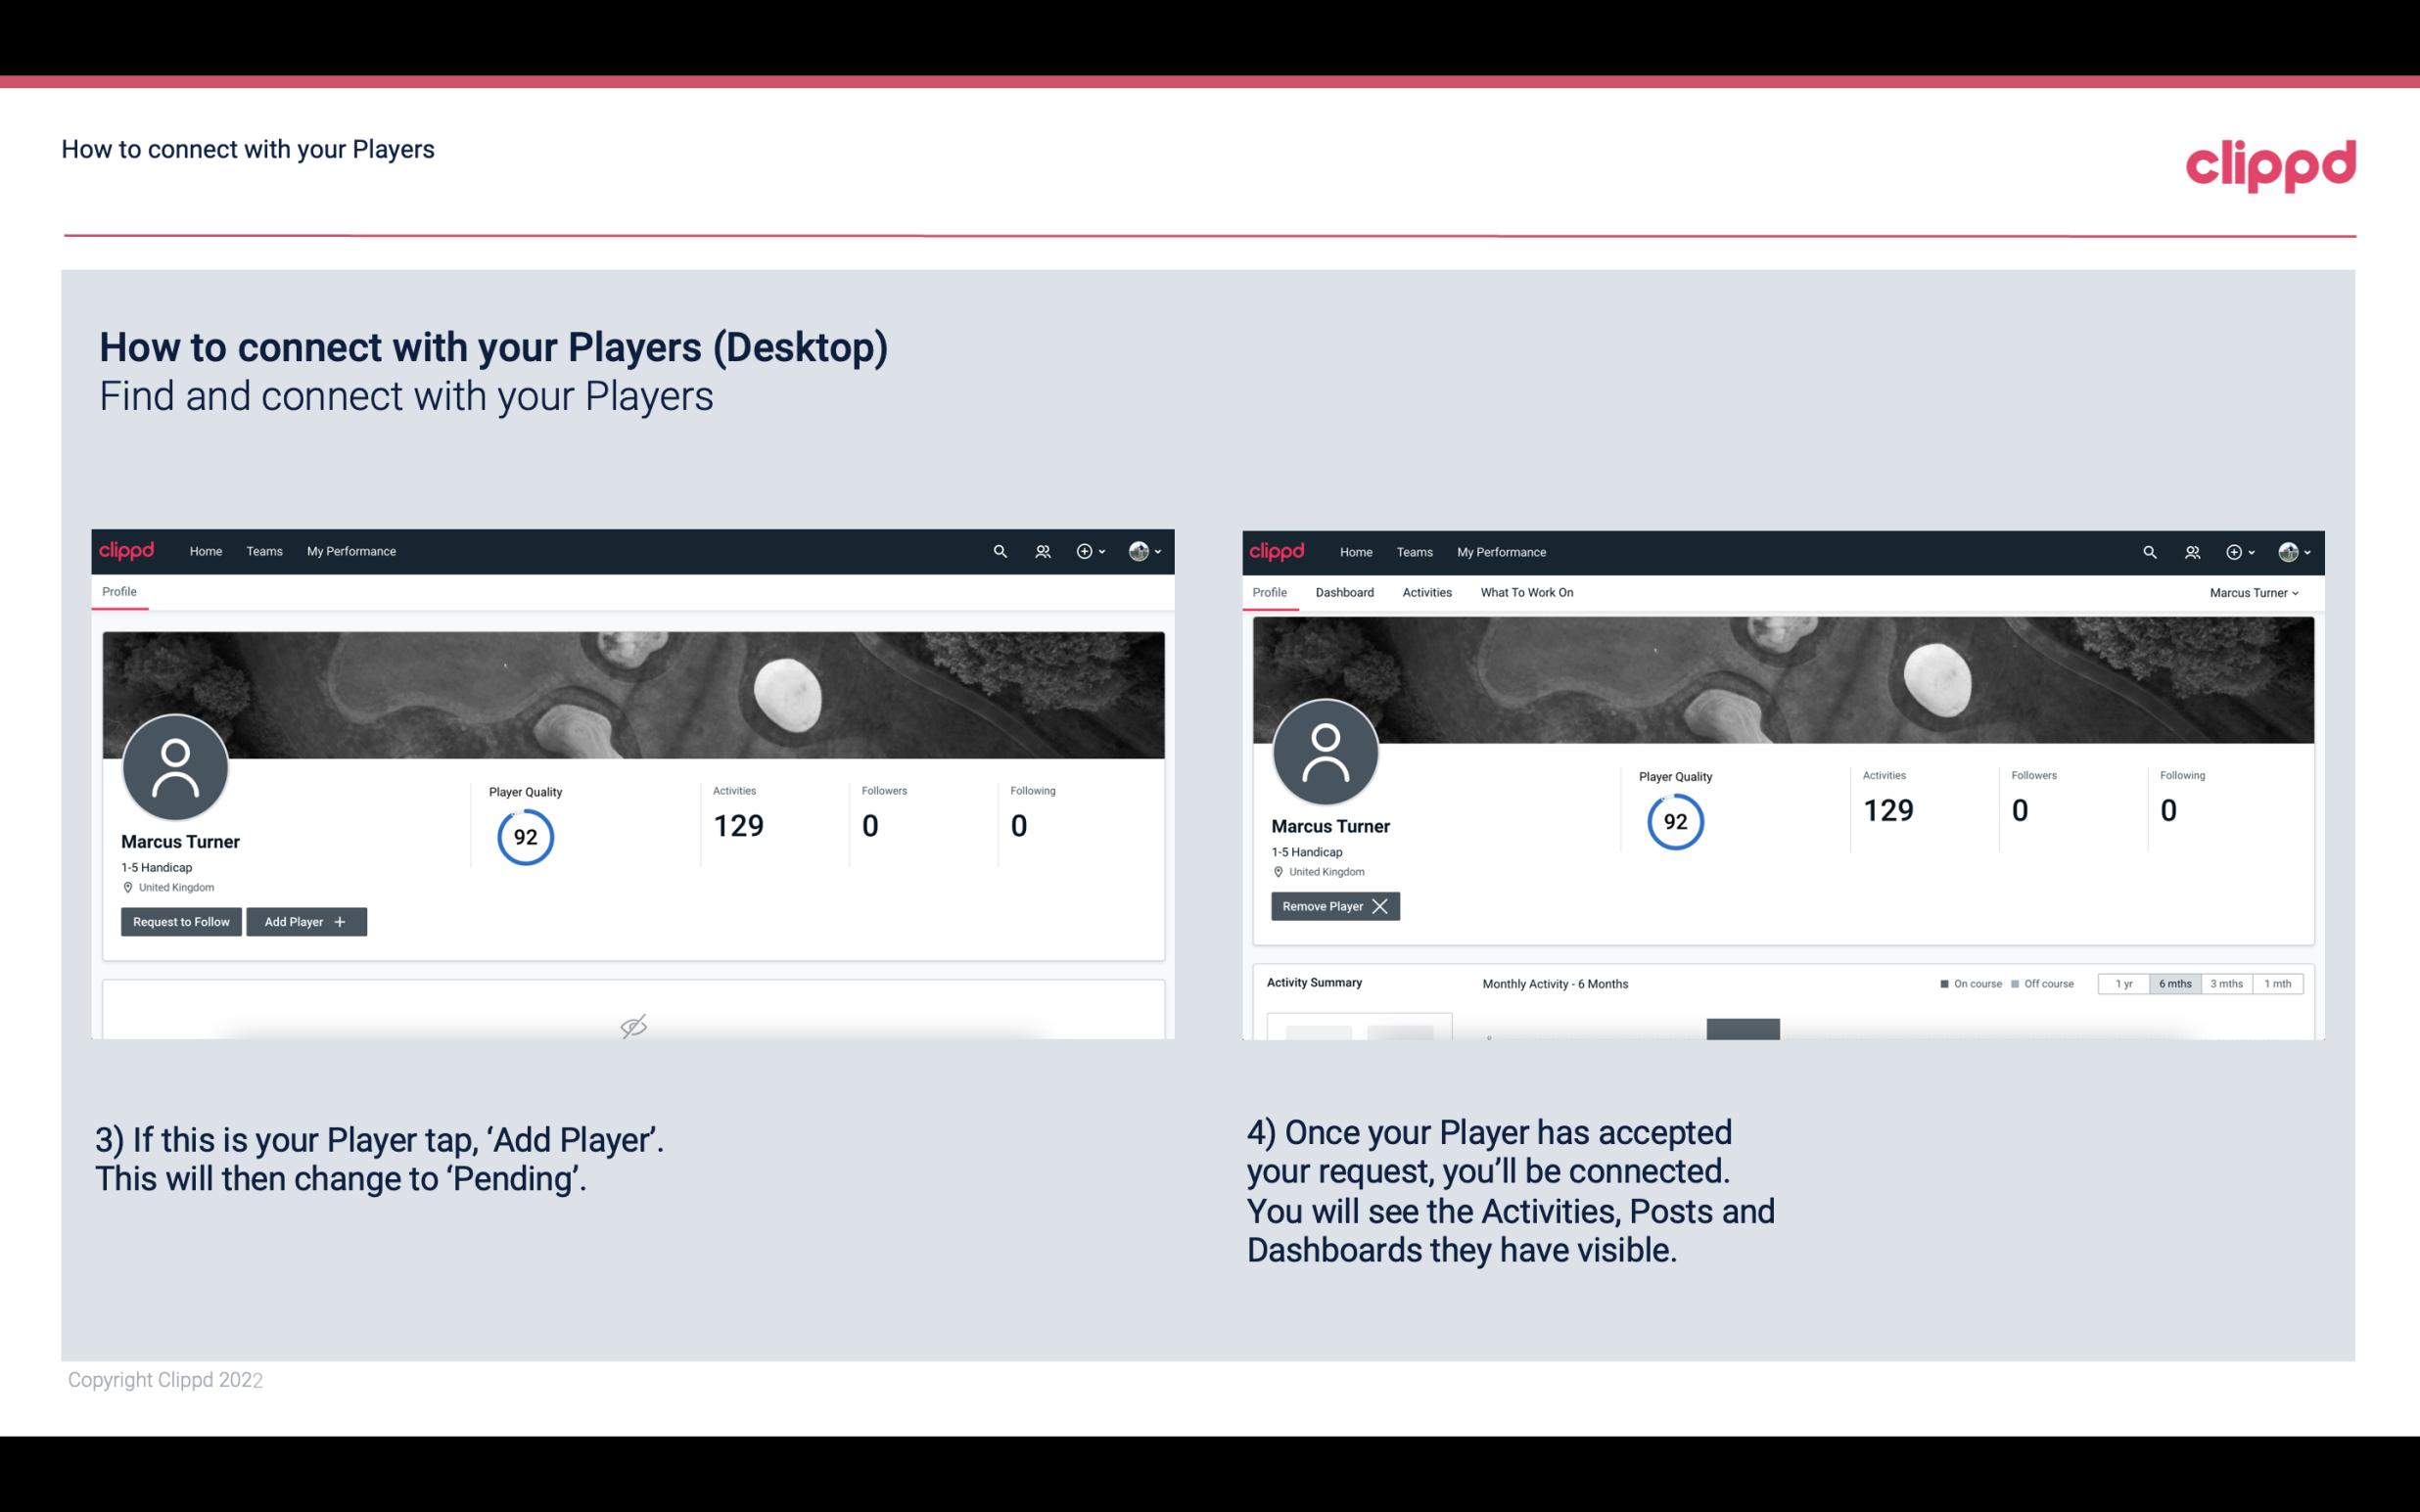
Task: Click the notifications bell icon left nav
Action: [1040, 550]
